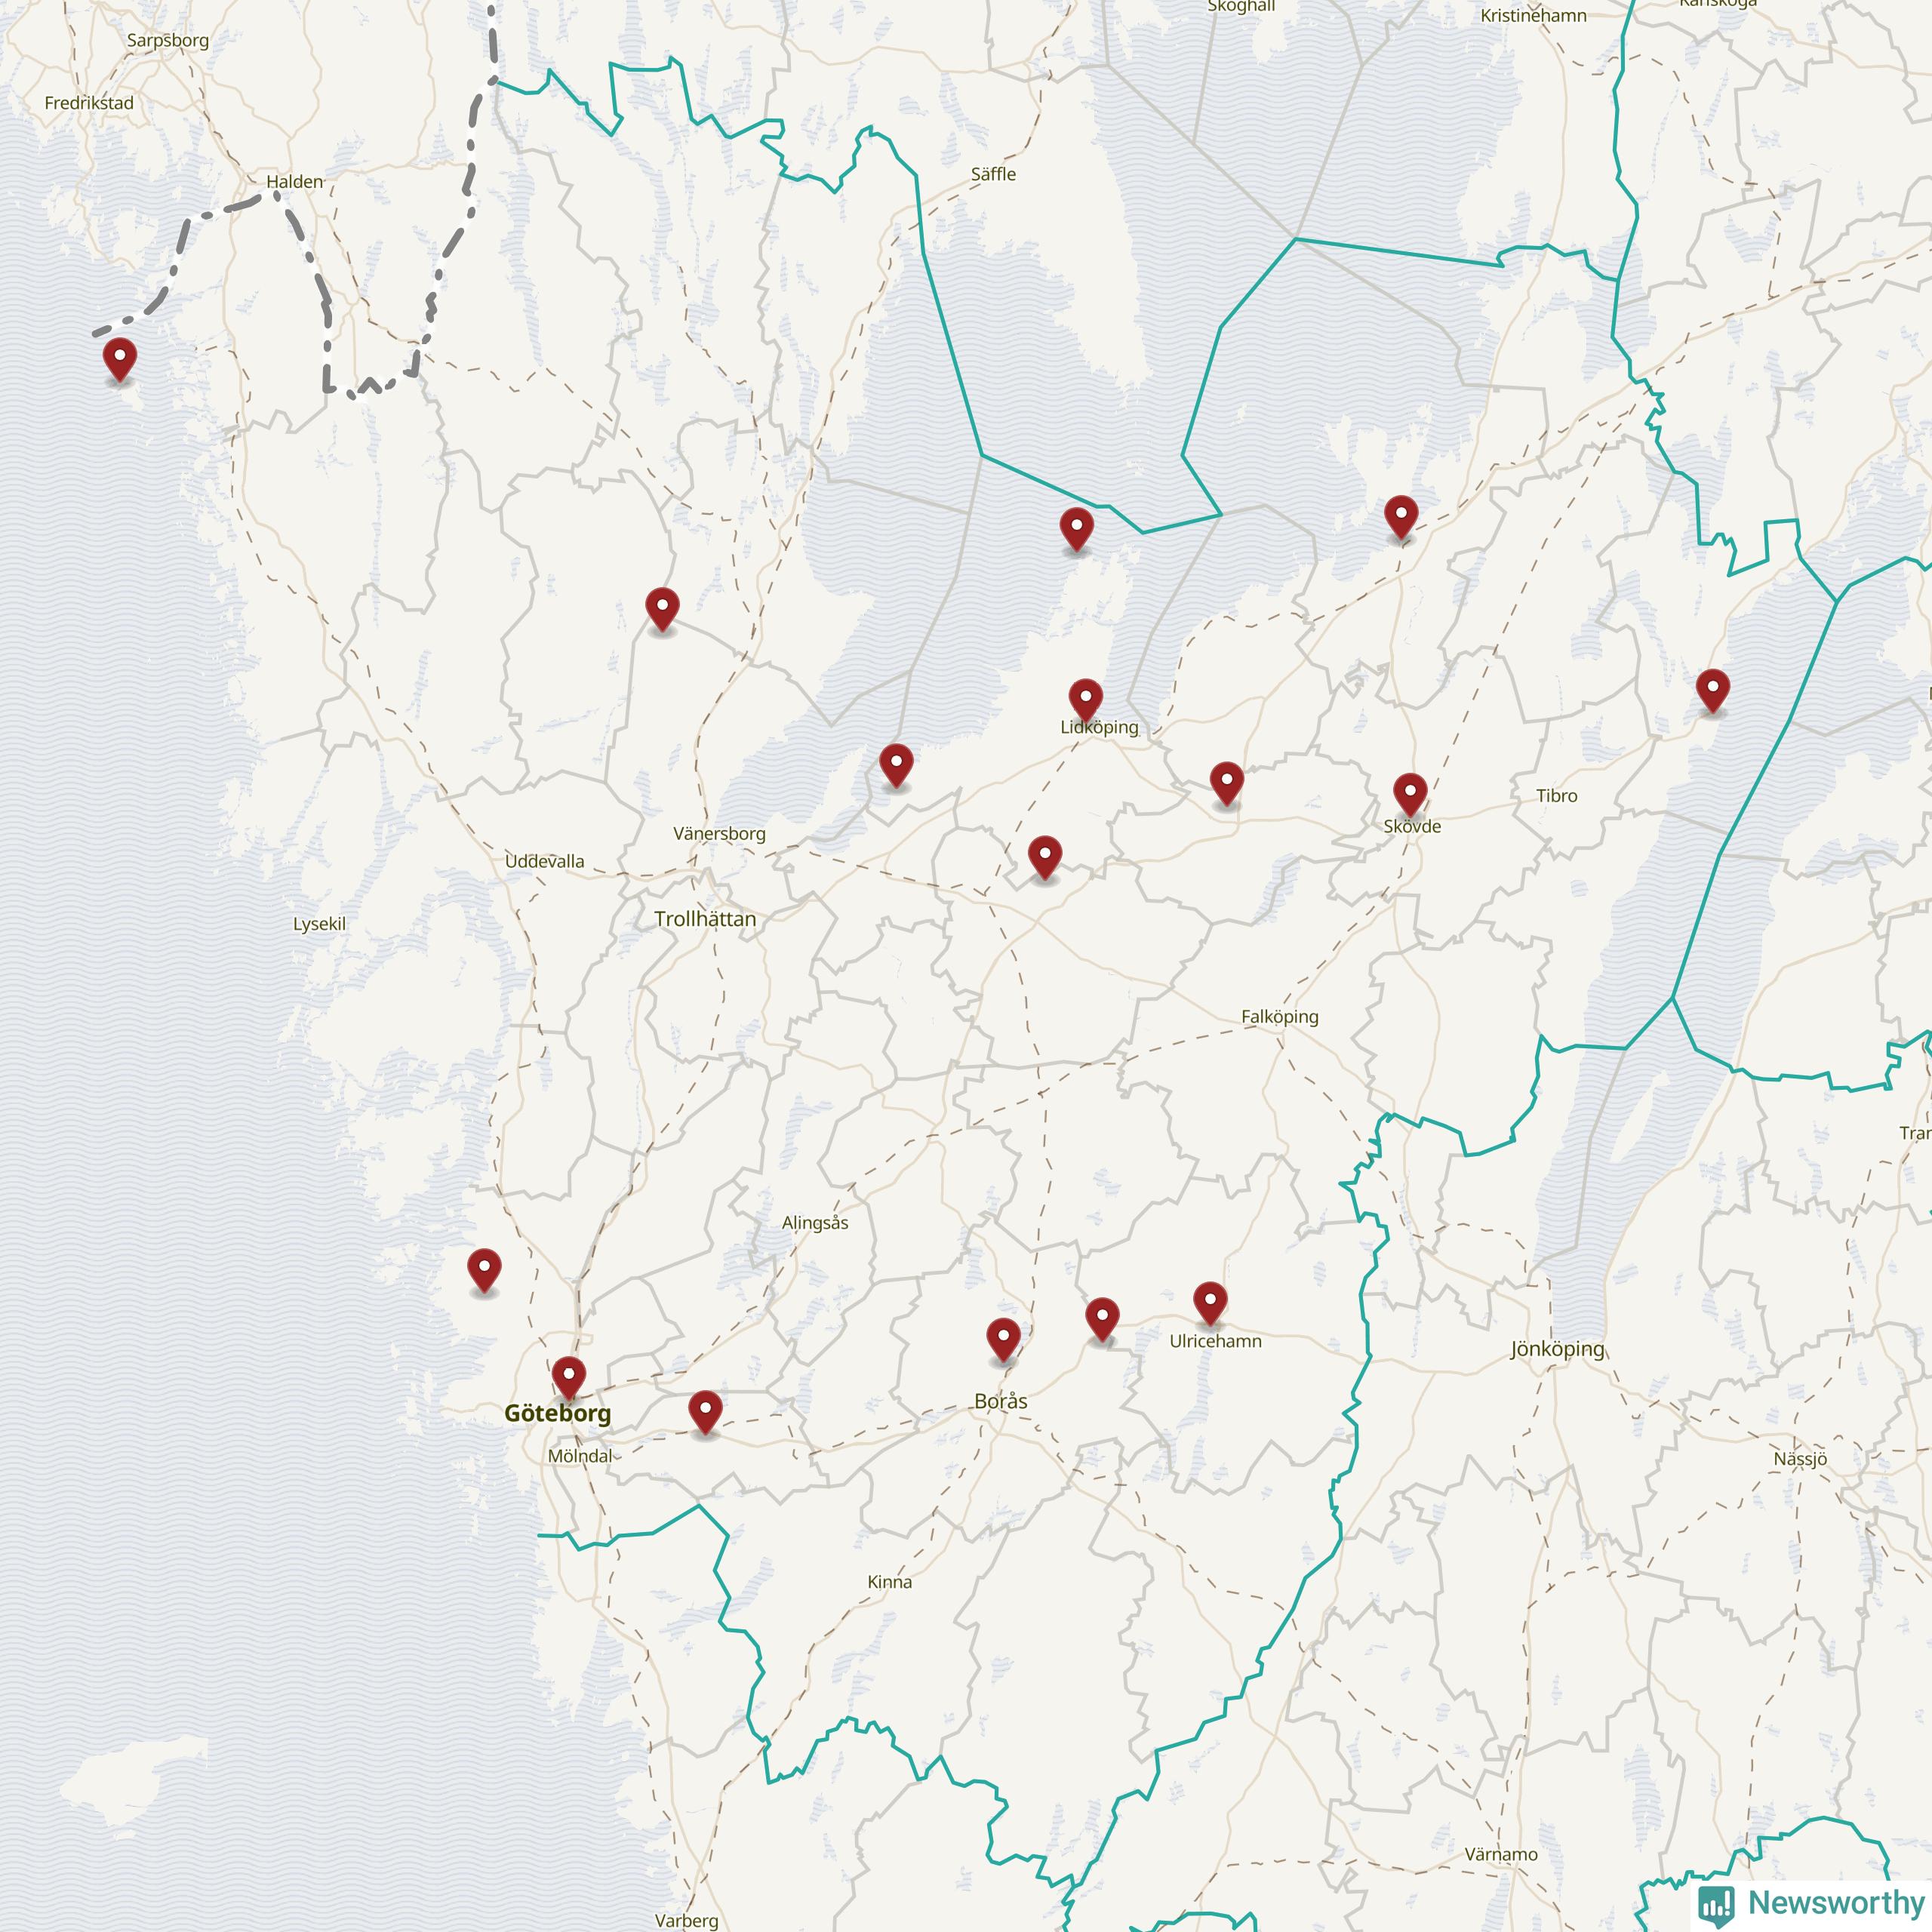Click the coastal pin northwest of Göteborg

(x=484, y=1269)
